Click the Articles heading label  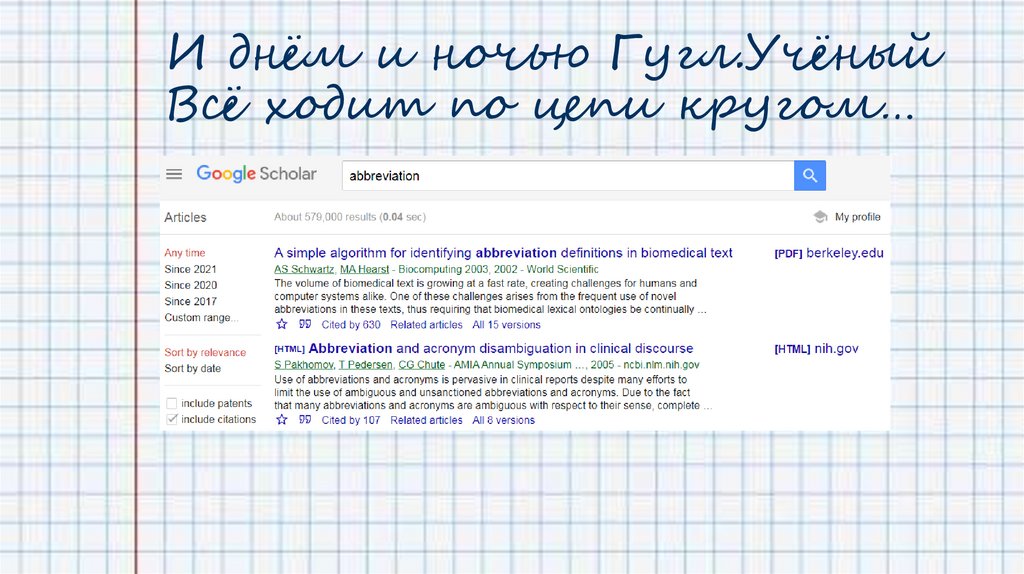pyautogui.click(x=185, y=217)
